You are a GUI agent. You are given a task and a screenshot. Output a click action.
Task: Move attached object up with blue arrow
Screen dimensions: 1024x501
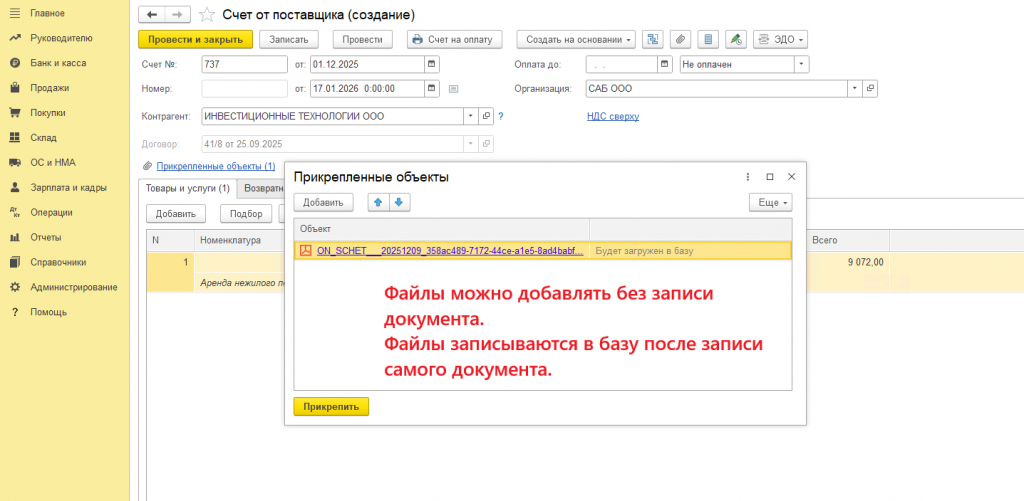point(378,202)
